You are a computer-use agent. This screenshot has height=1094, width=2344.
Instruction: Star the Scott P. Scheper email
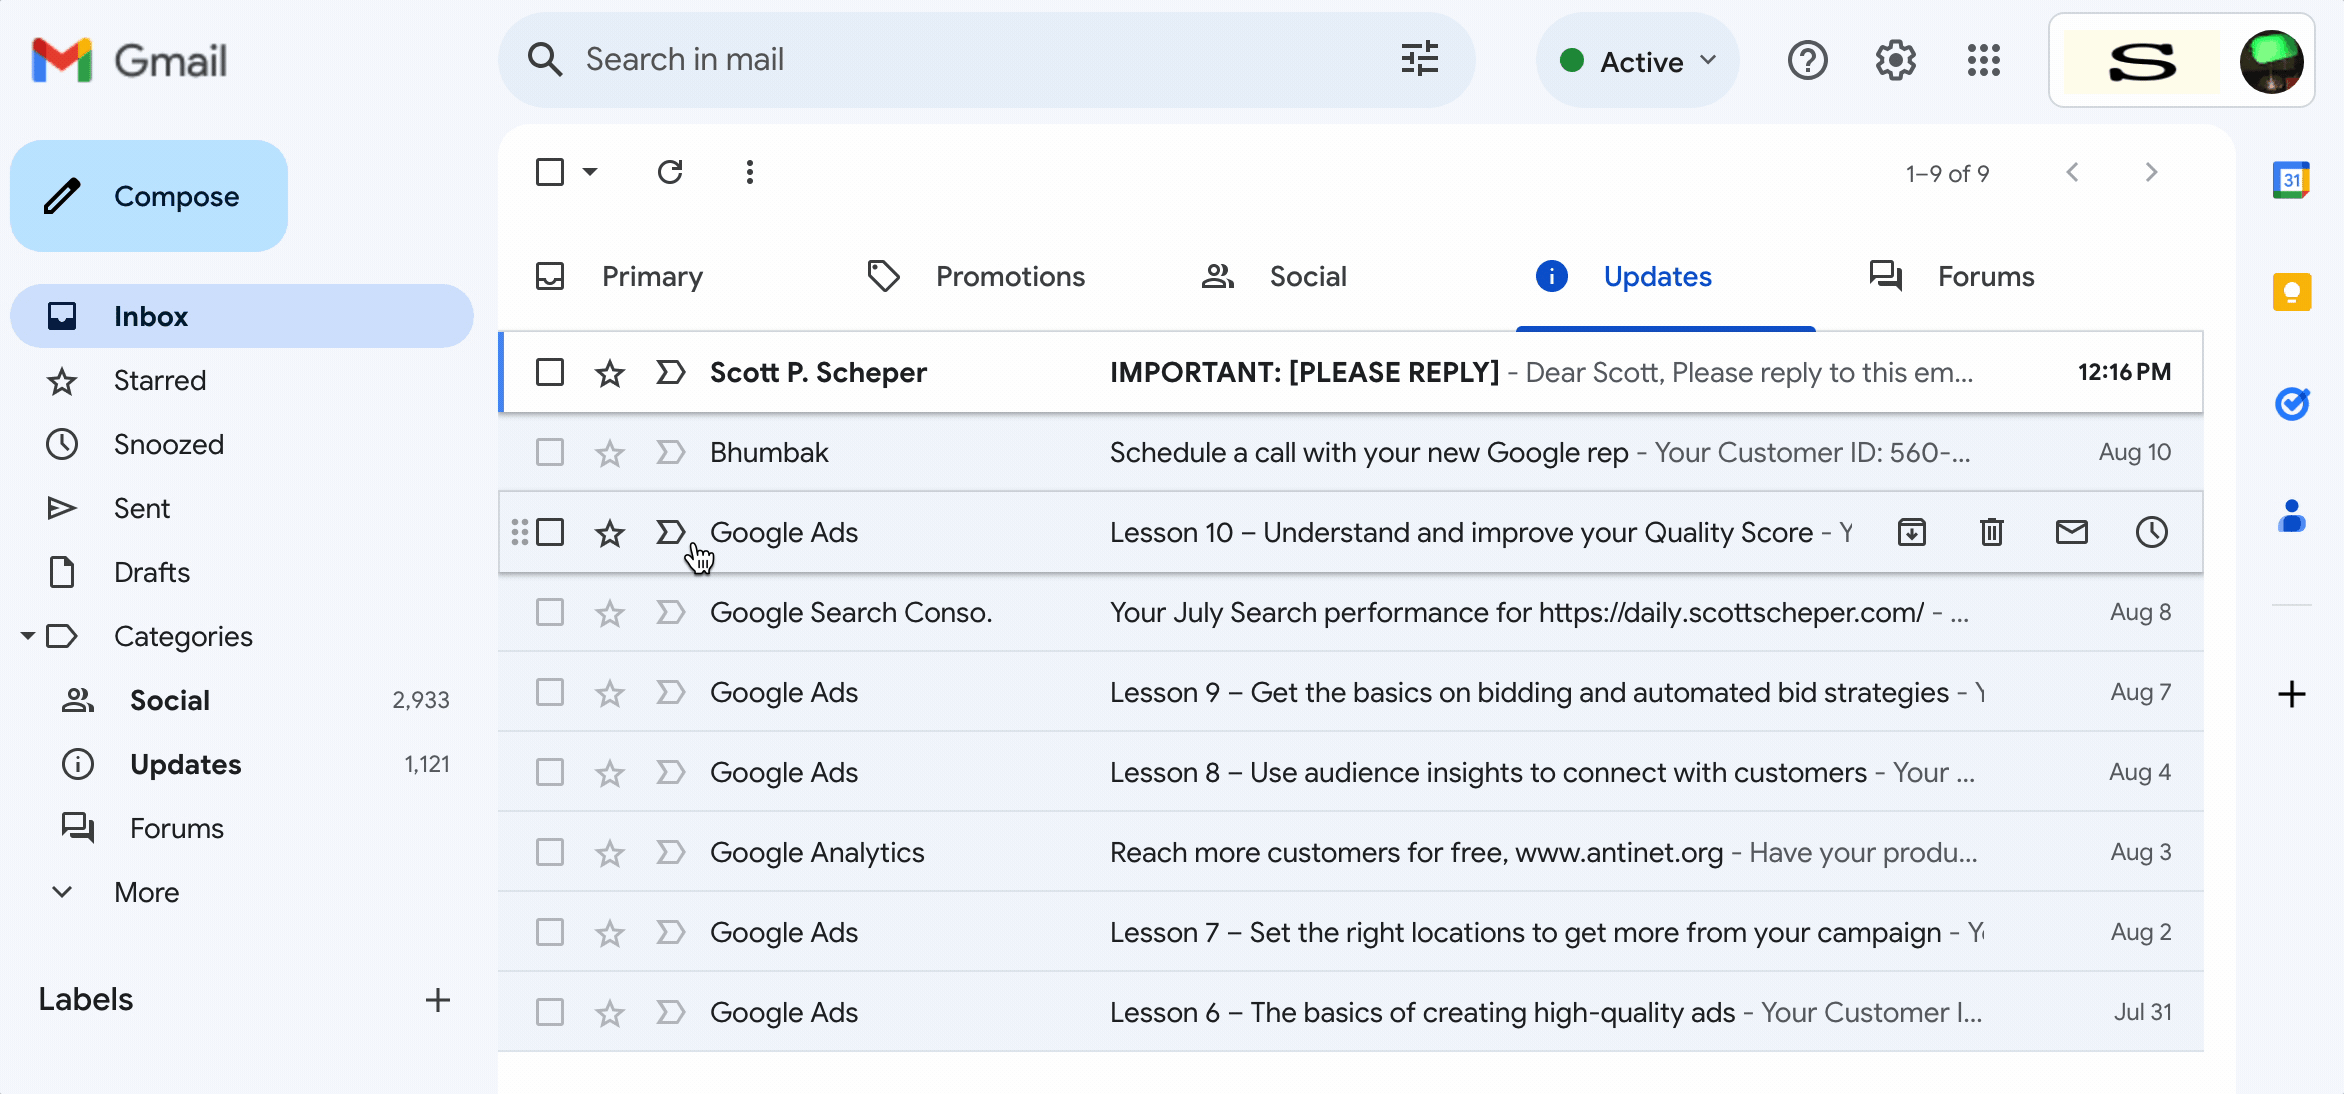click(x=610, y=373)
